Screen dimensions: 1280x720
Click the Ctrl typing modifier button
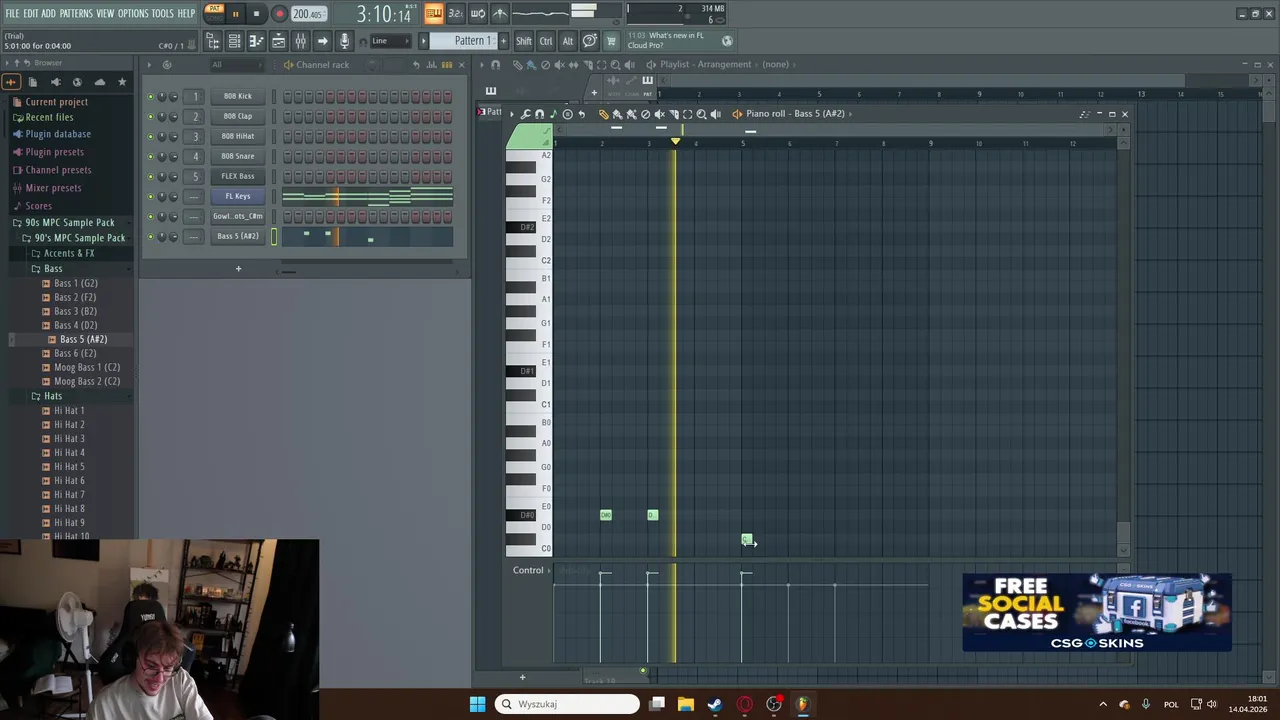click(x=546, y=41)
